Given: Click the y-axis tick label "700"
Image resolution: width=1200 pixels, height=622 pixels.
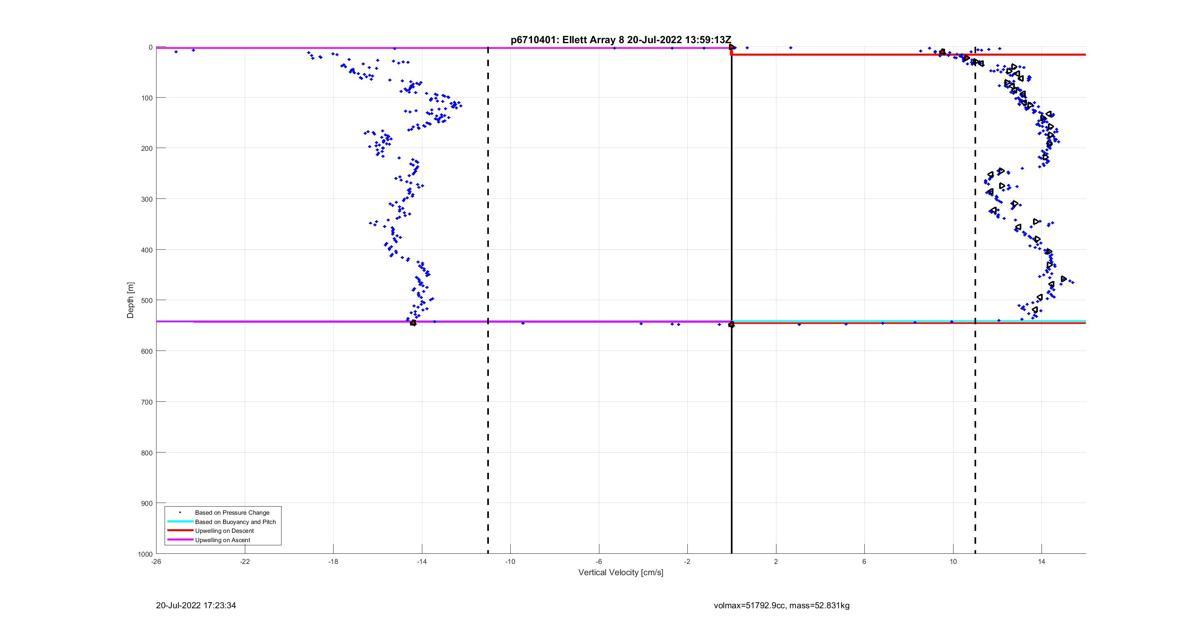Looking at the screenshot, I should coord(146,402).
